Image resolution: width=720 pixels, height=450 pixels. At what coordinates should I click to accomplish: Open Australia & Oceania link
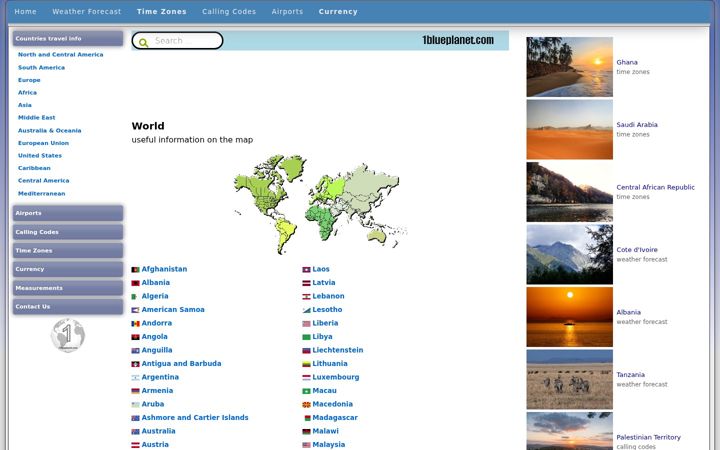coord(50,130)
